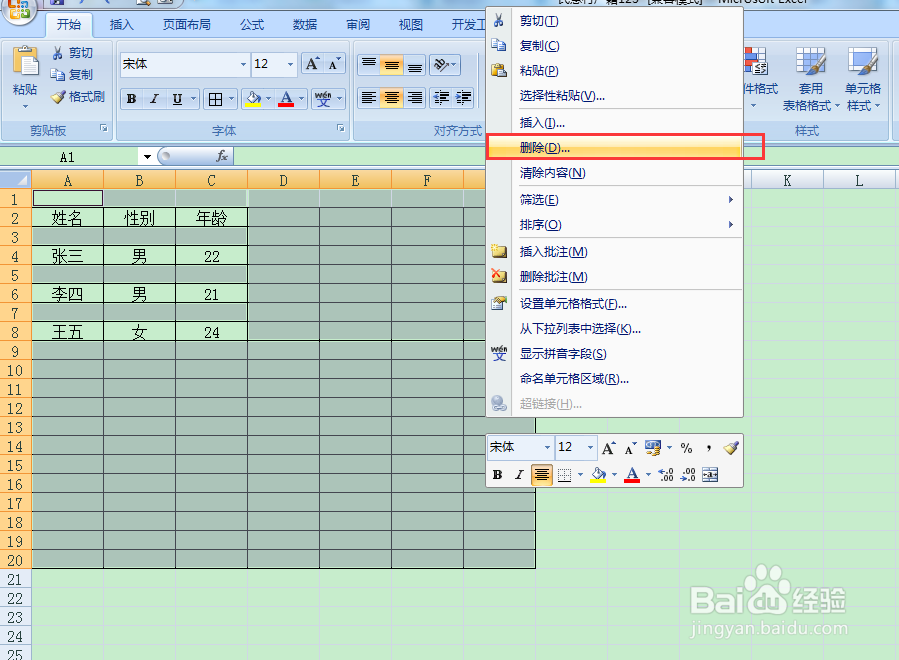The image size is (899, 660).
Task: Click the mini toolbar bold B
Action: (x=498, y=474)
